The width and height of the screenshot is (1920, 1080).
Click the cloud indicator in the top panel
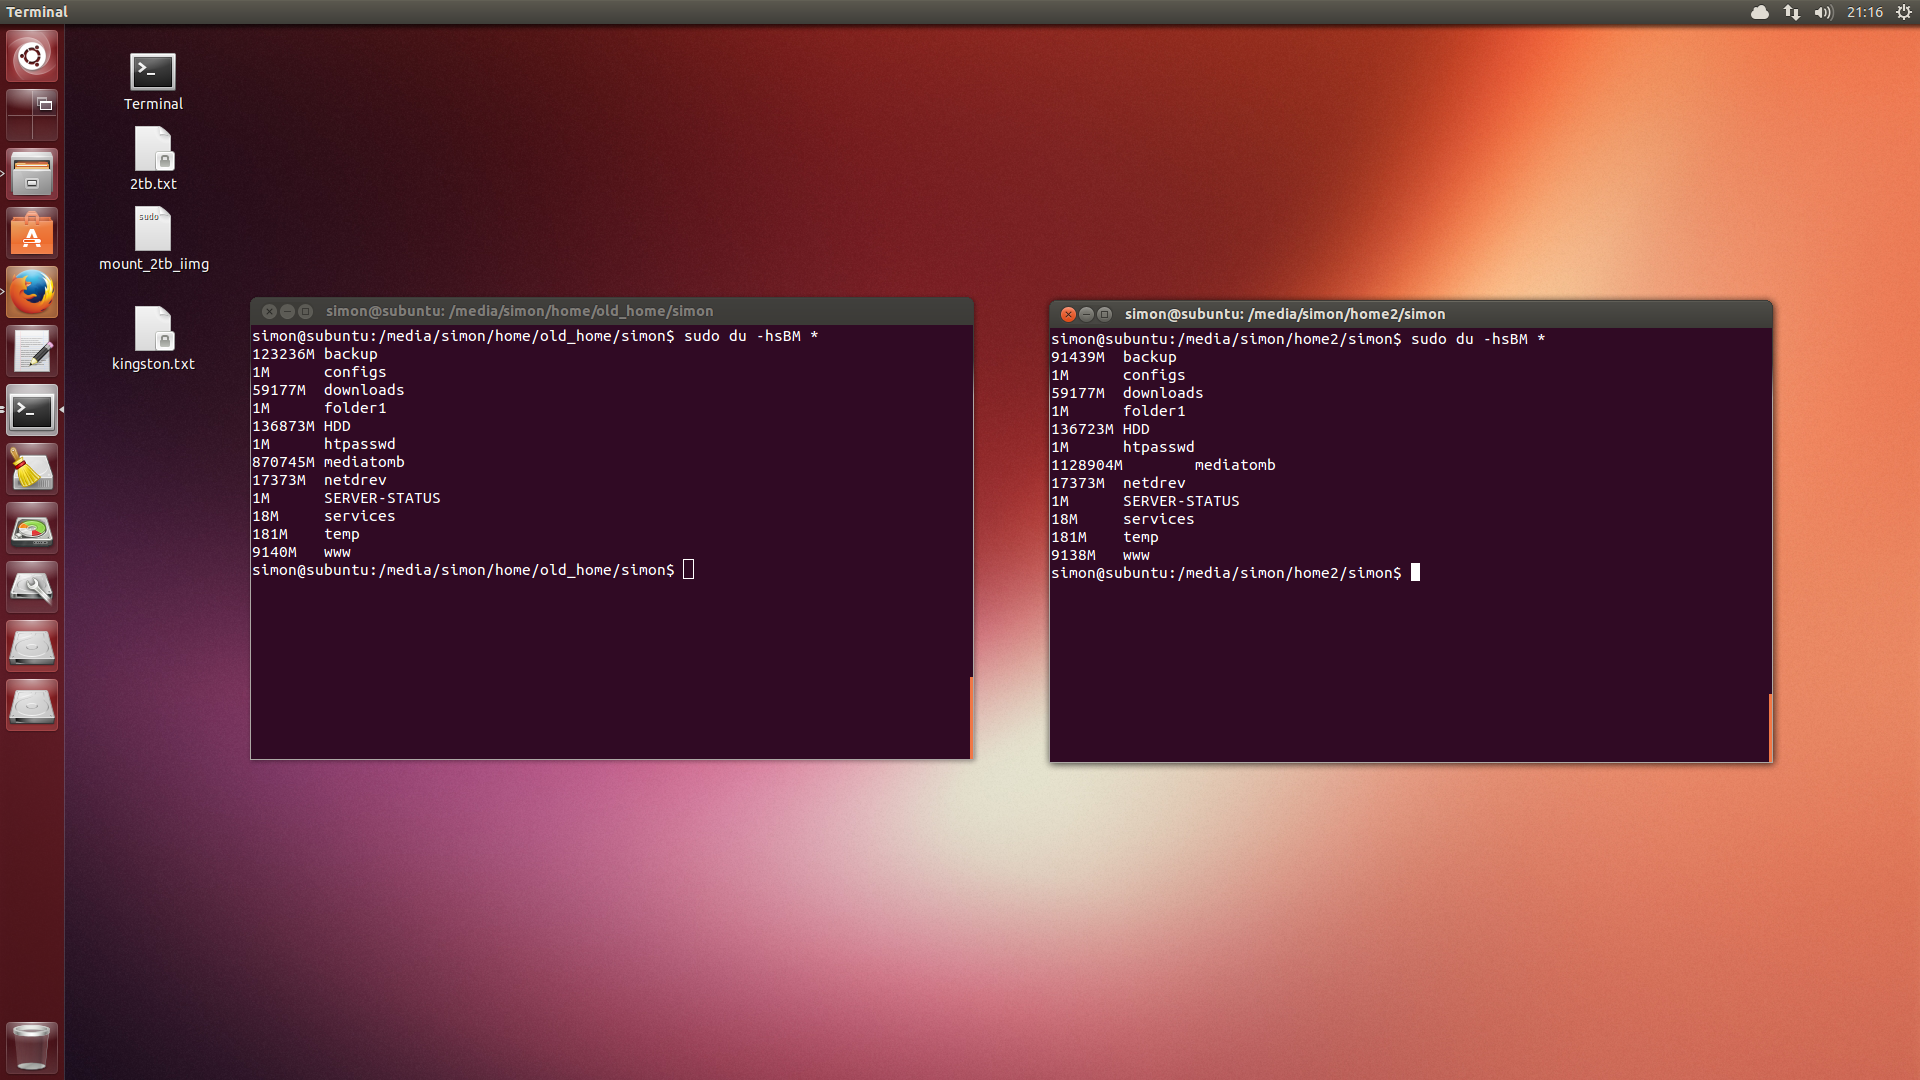tap(1760, 12)
